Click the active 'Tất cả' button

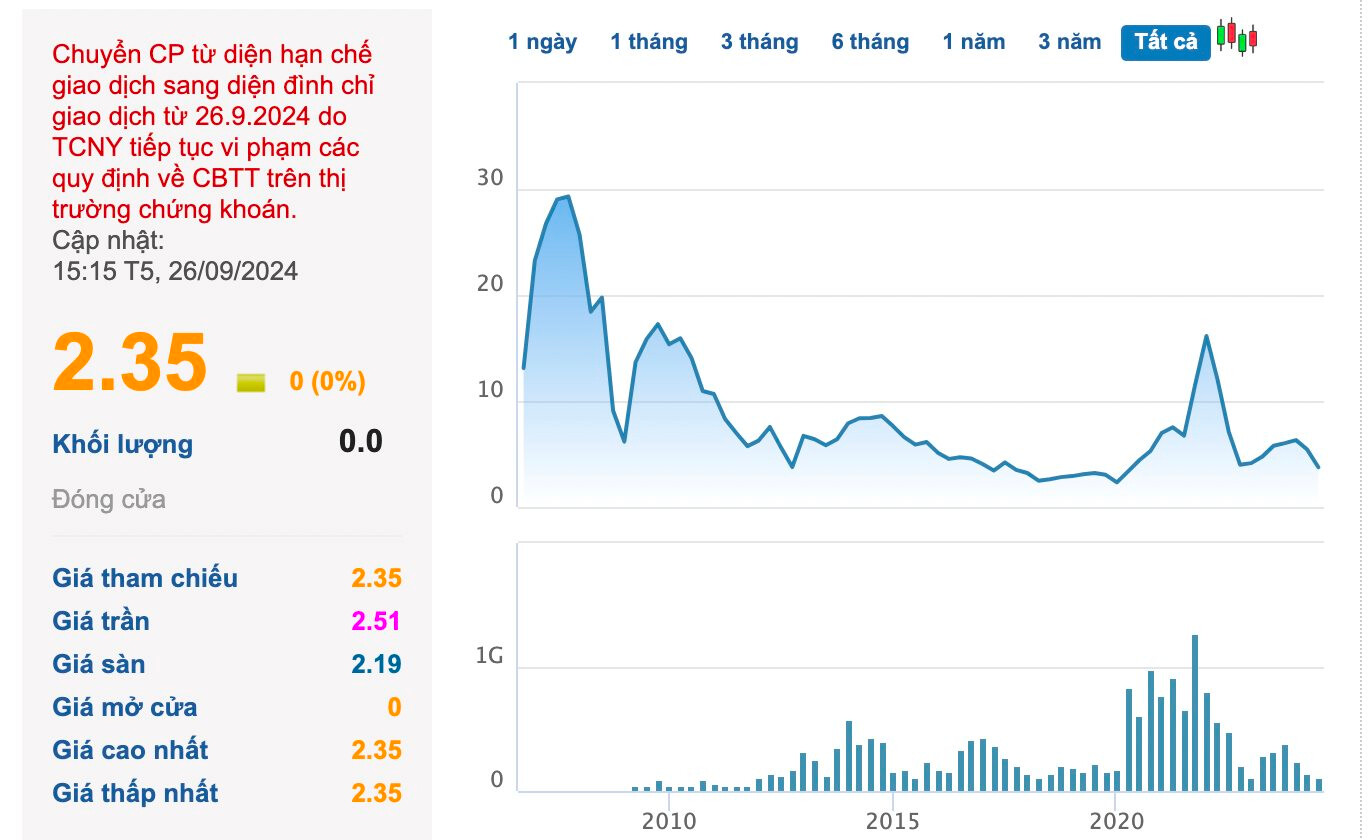coord(1165,42)
